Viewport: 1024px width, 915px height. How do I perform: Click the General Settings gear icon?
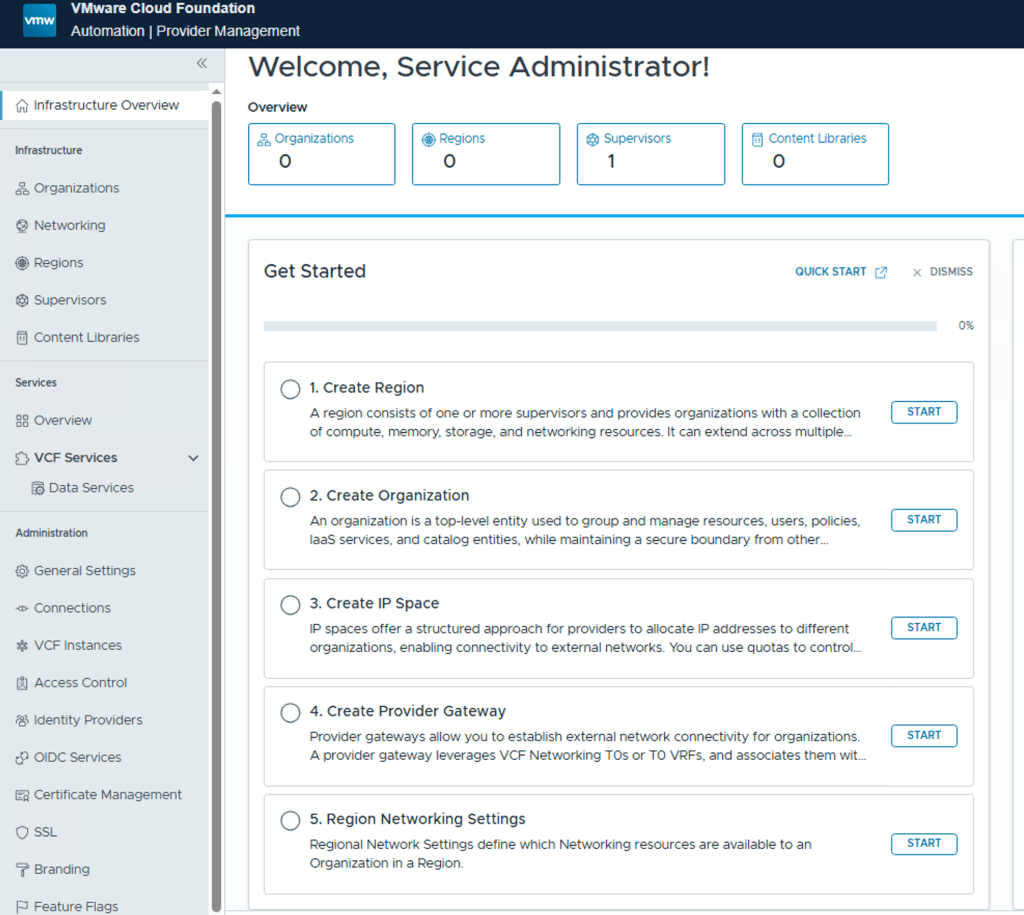(x=22, y=571)
